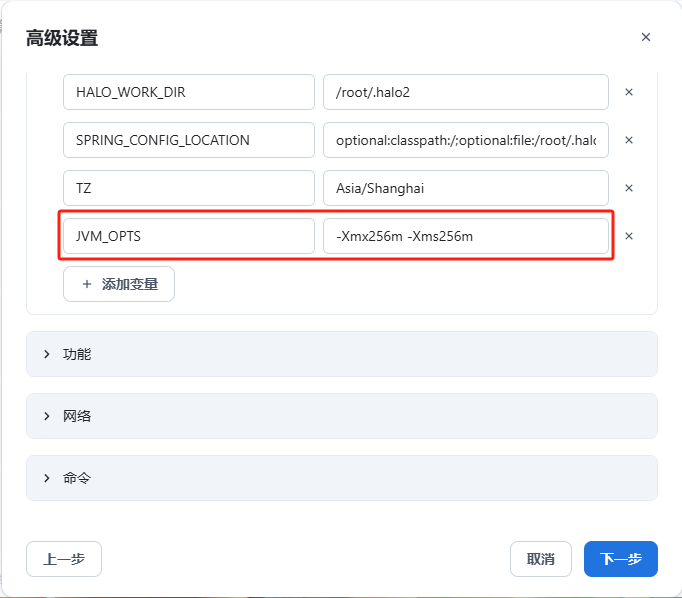
Task: Delete the JVM_OPTS variable row
Action: pyautogui.click(x=629, y=236)
